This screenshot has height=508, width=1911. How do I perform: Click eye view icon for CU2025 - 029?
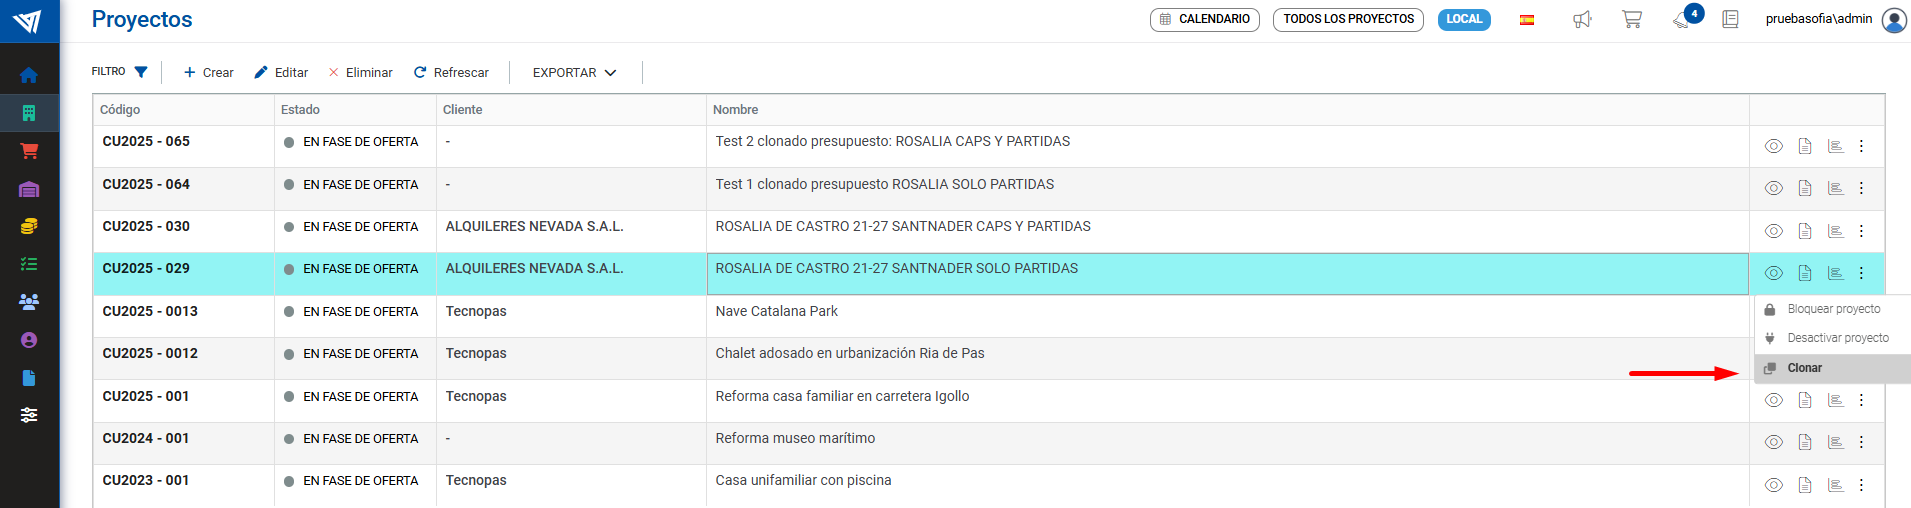(x=1774, y=273)
